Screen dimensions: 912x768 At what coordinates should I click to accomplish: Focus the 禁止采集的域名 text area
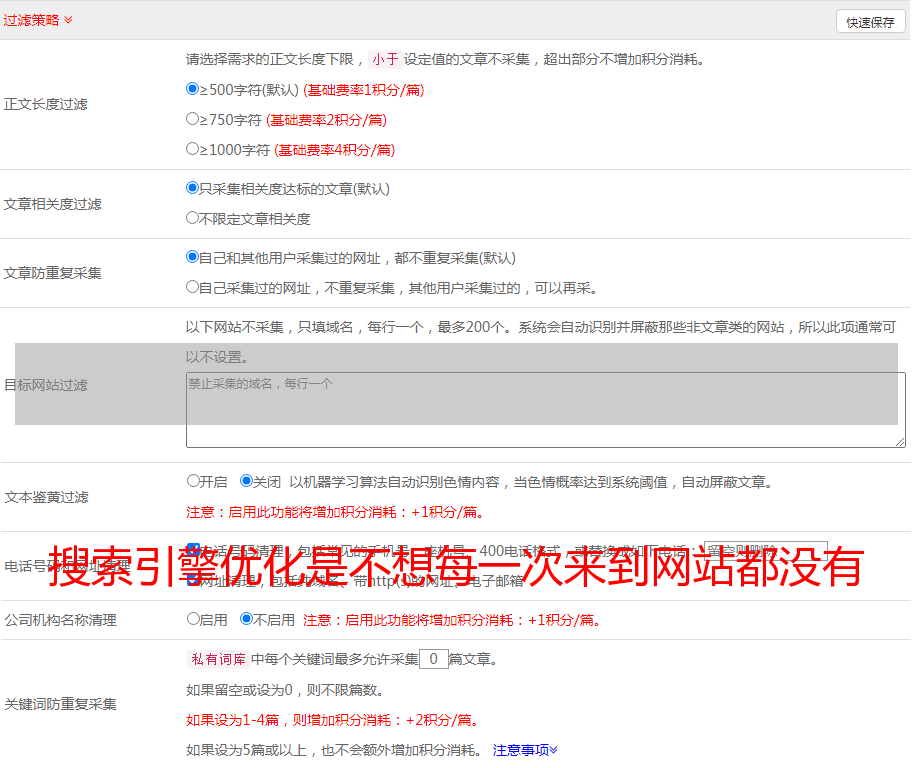point(545,410)
